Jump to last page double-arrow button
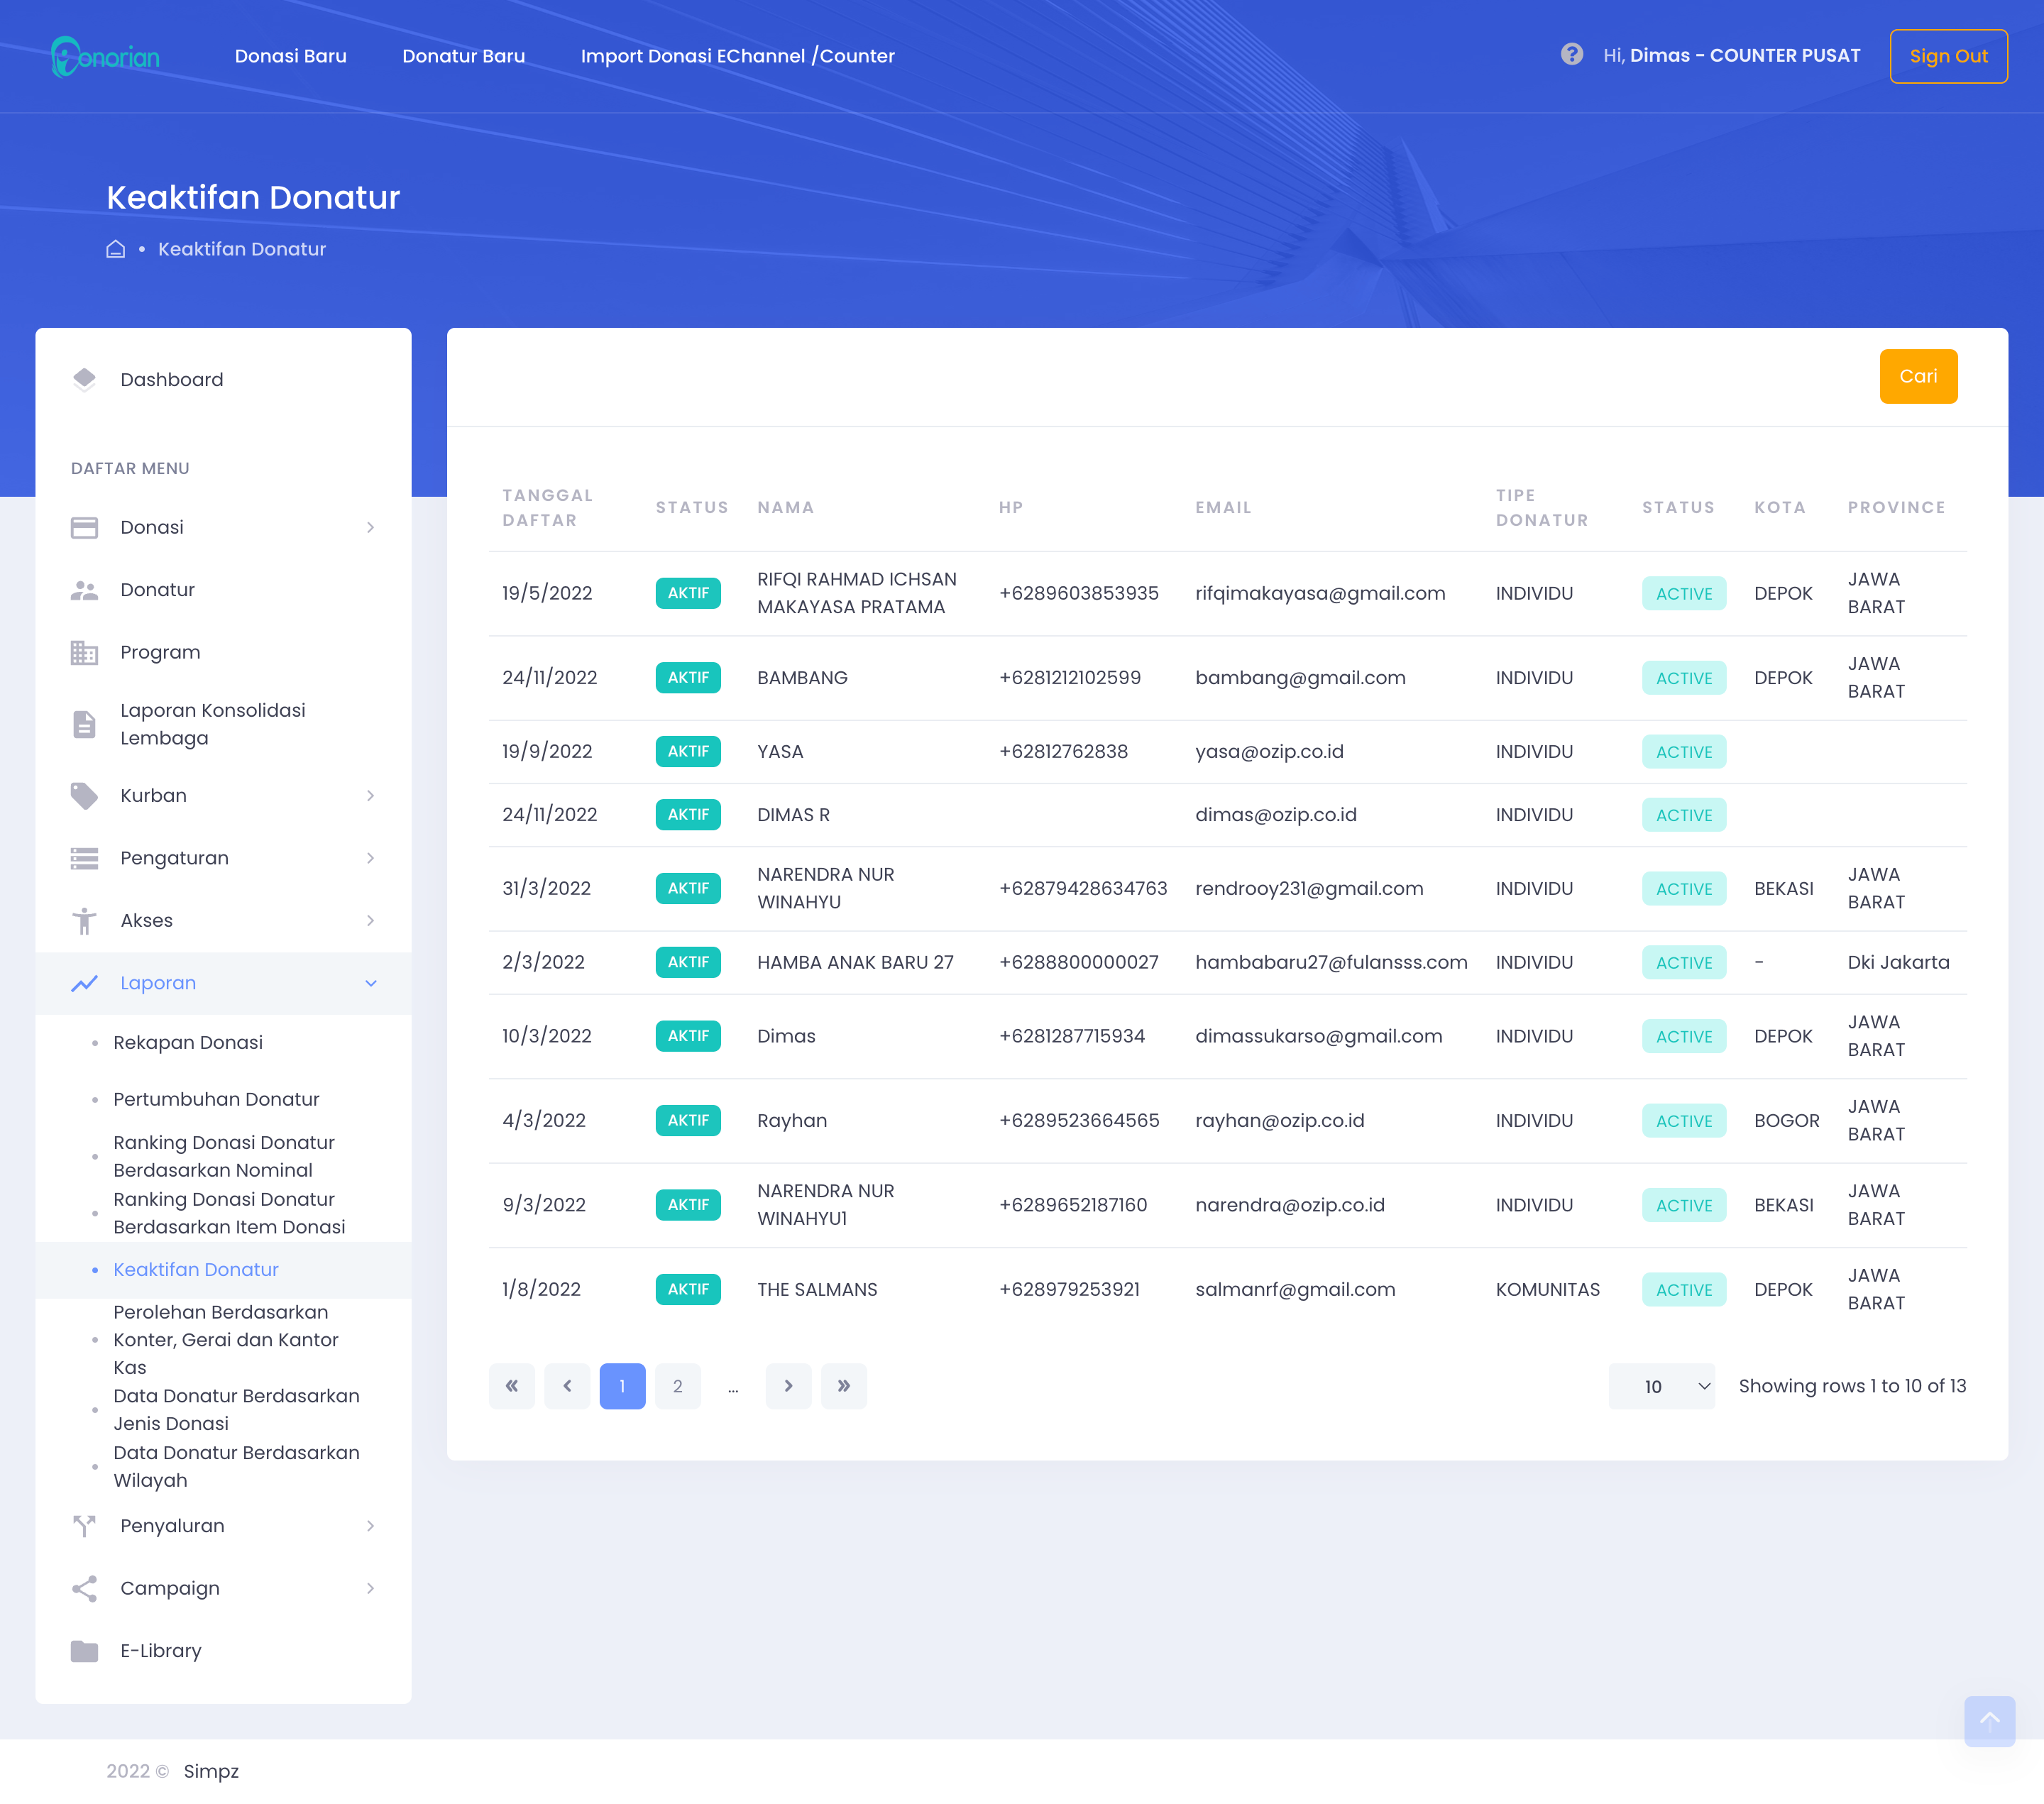 [843, 1386]
